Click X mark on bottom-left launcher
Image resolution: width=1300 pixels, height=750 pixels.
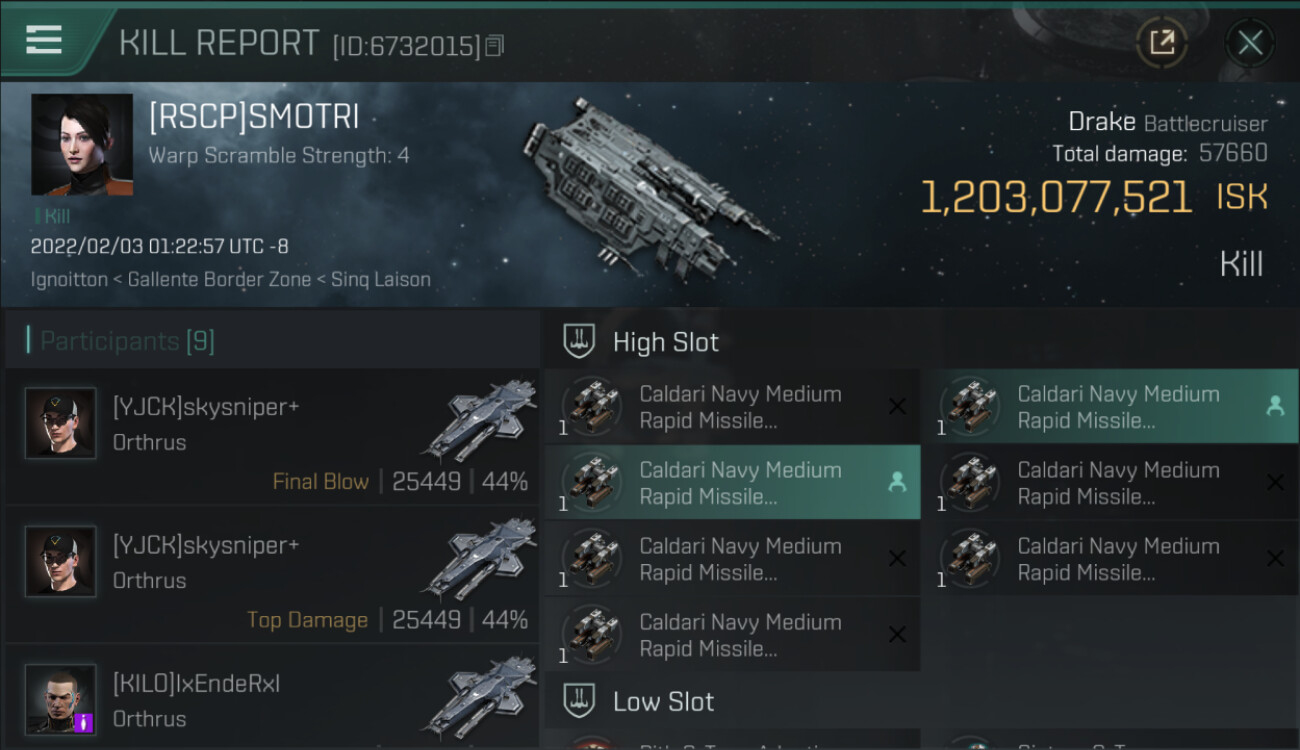(897, 634)
